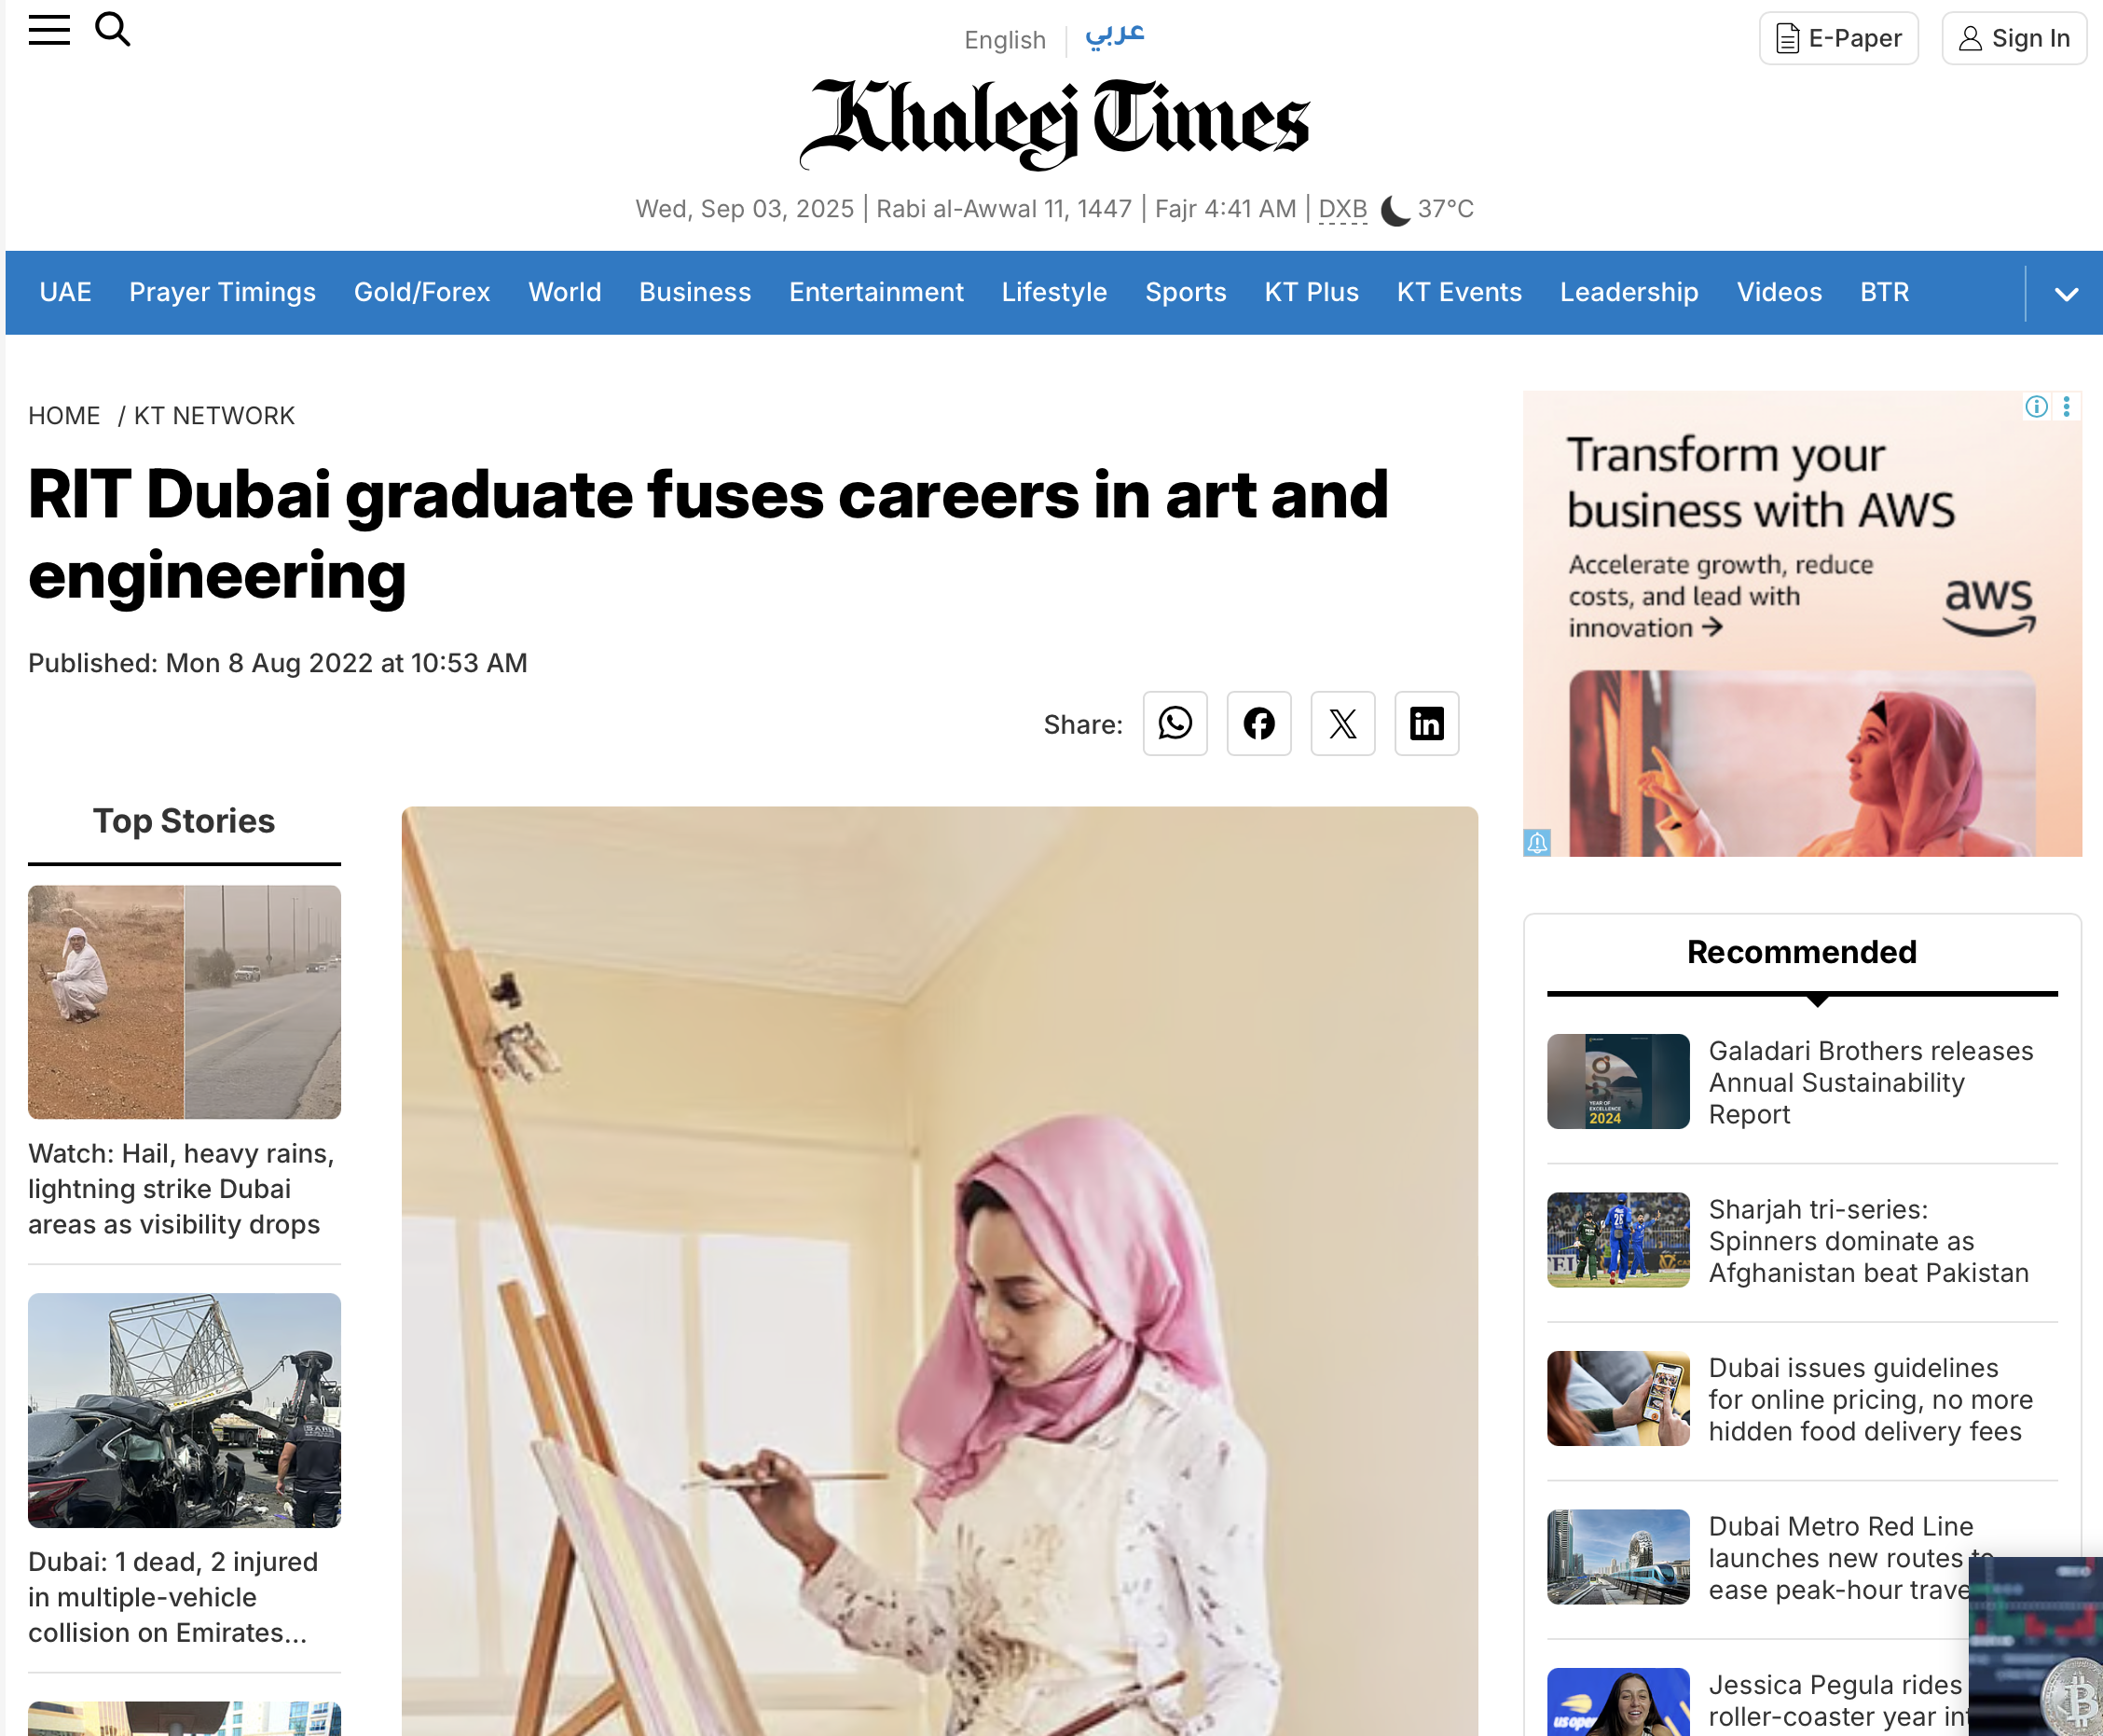Open DXB city weather selector

coord(1342,209)
